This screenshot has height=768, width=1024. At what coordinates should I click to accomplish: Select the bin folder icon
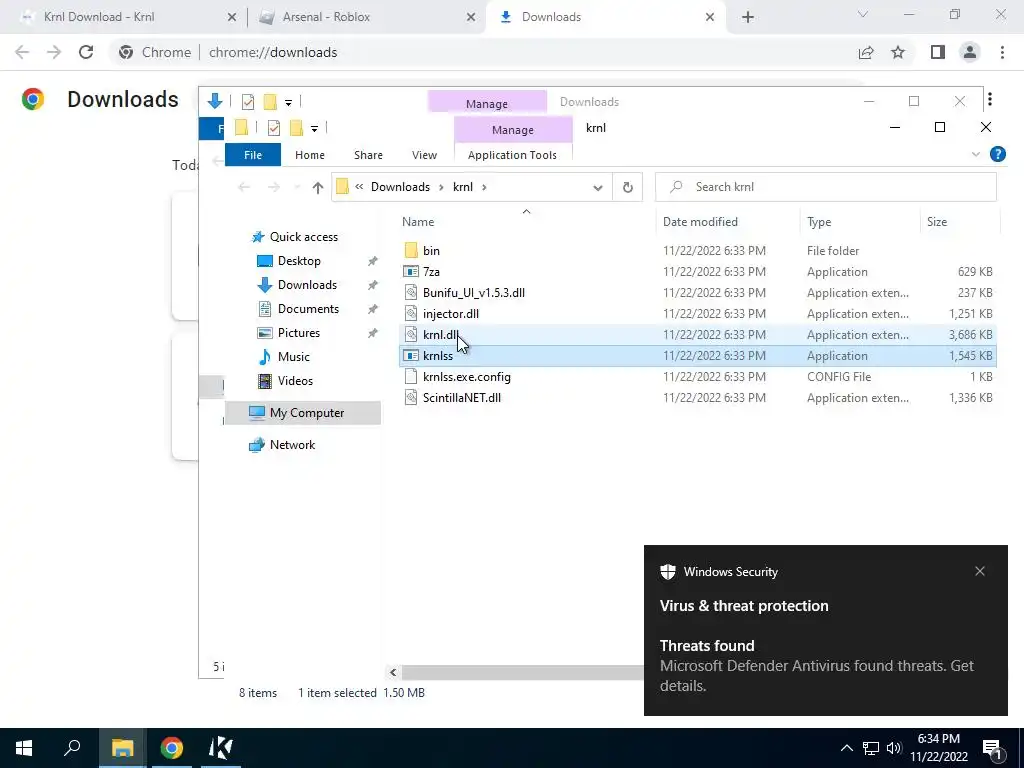click(411, 251)
